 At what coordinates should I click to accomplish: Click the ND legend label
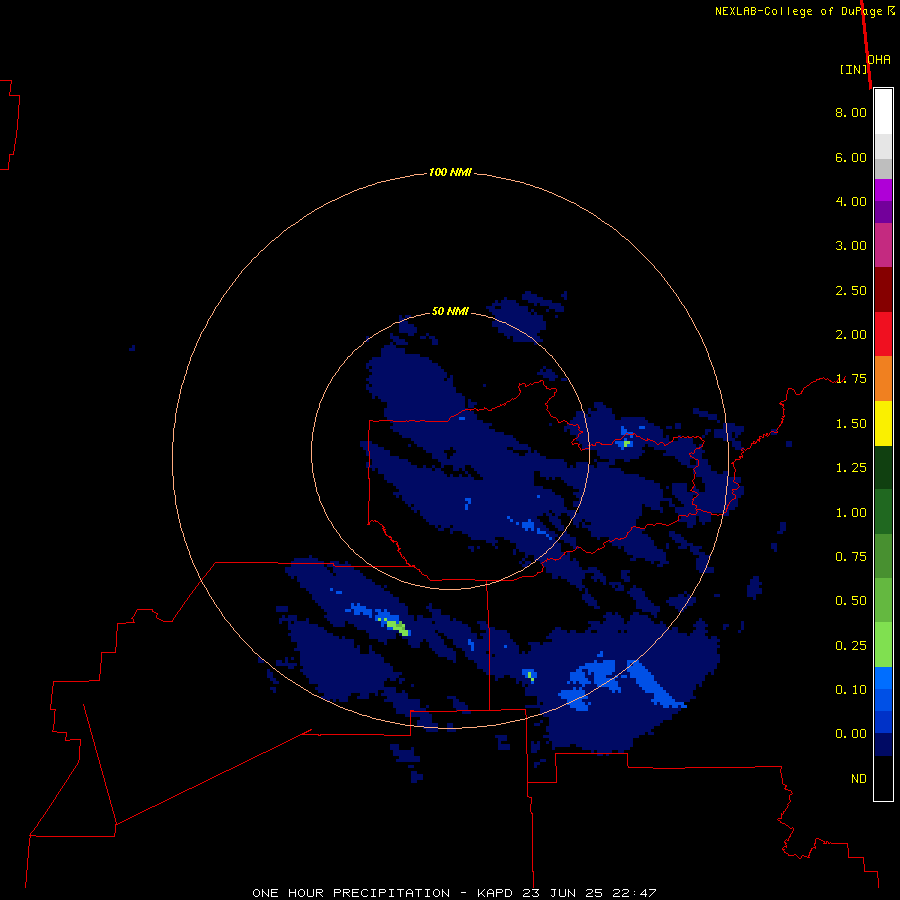859,779
